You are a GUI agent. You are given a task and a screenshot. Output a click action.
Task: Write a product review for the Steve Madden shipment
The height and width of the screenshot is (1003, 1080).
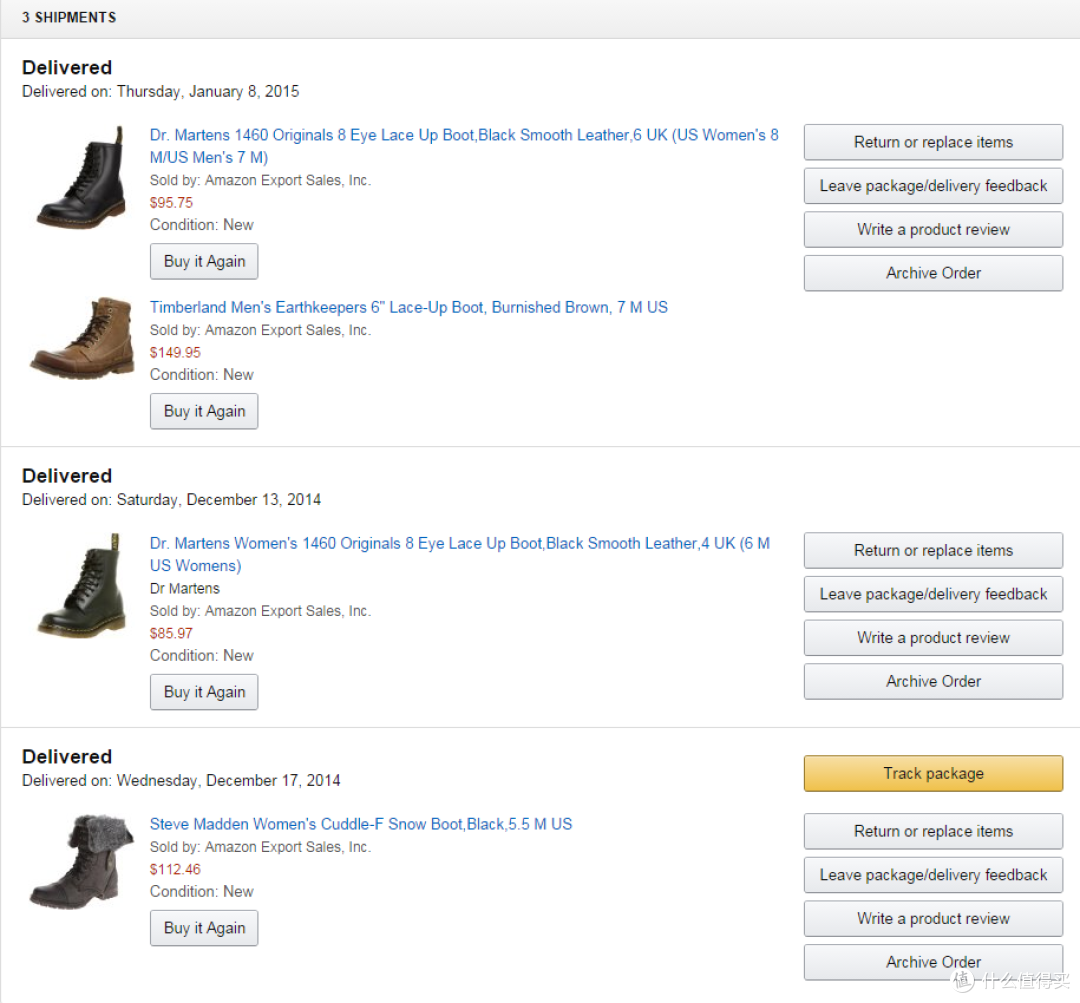coord(933,918)
